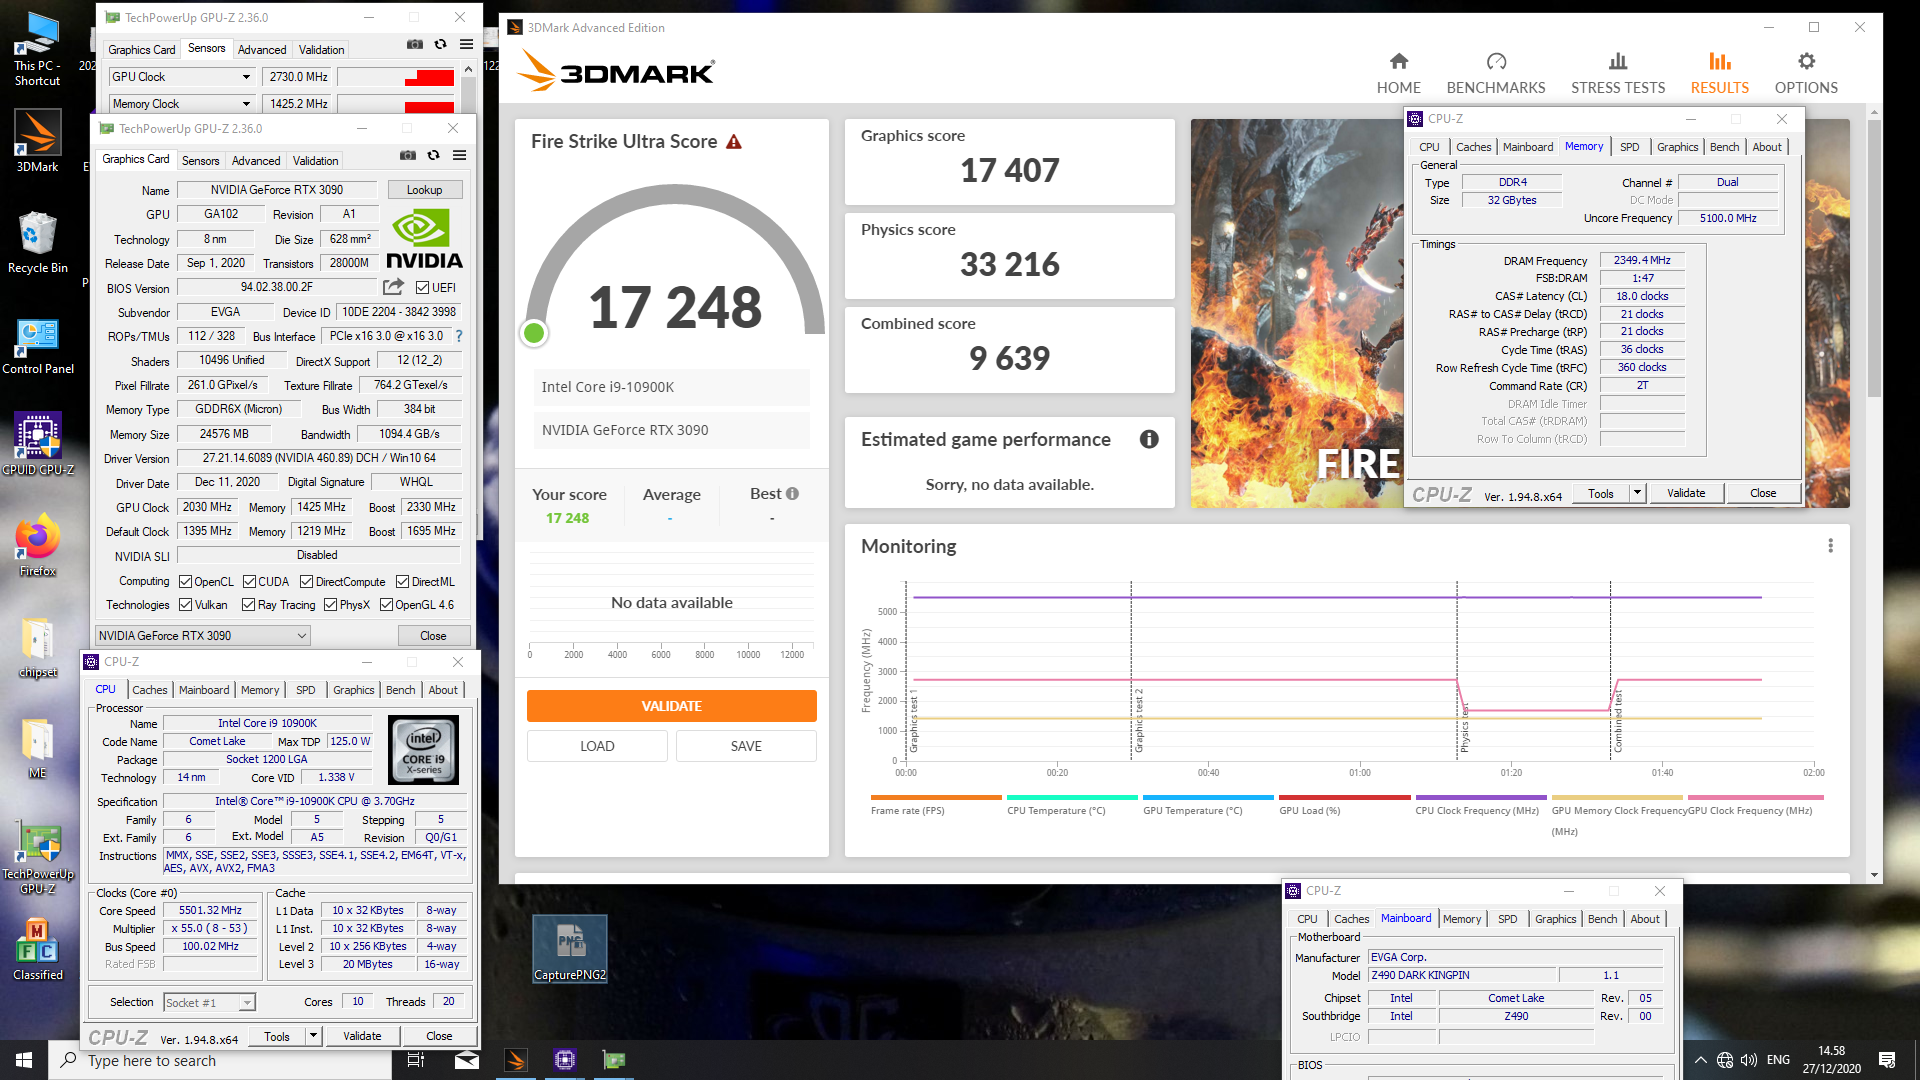Open 3DMark OPTIONS gear
The height and width of the screenshot is (1080, 1920).
click(1806, 74)
